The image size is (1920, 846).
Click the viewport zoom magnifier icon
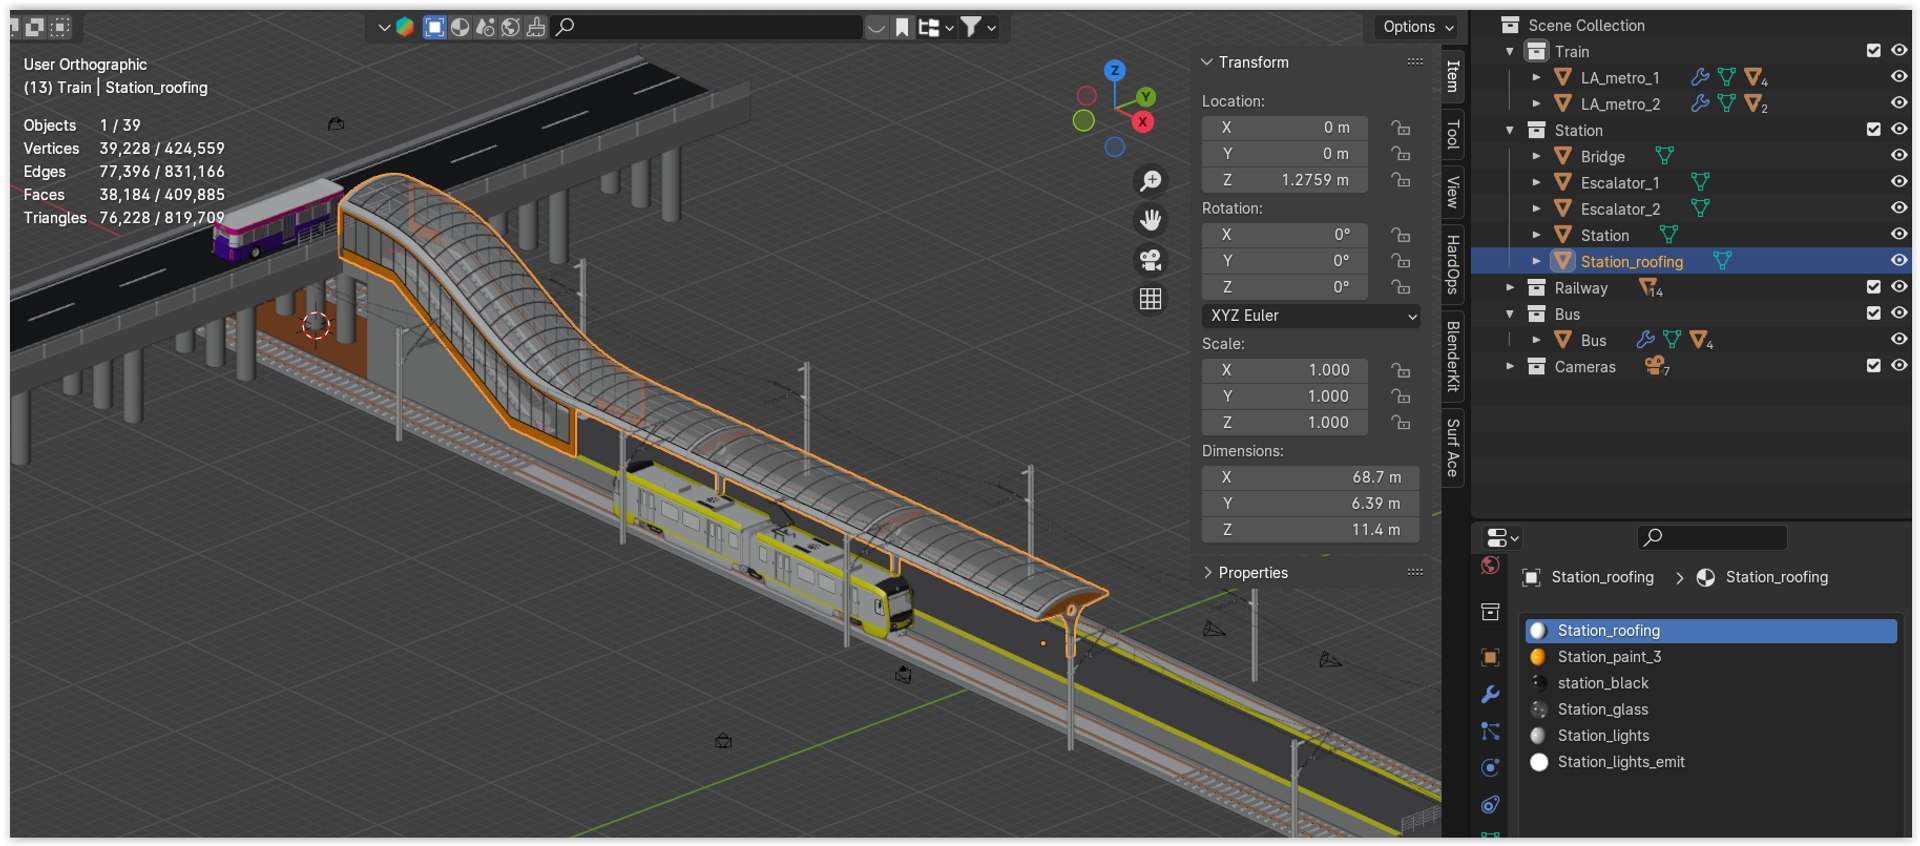tap(1151, 180)
